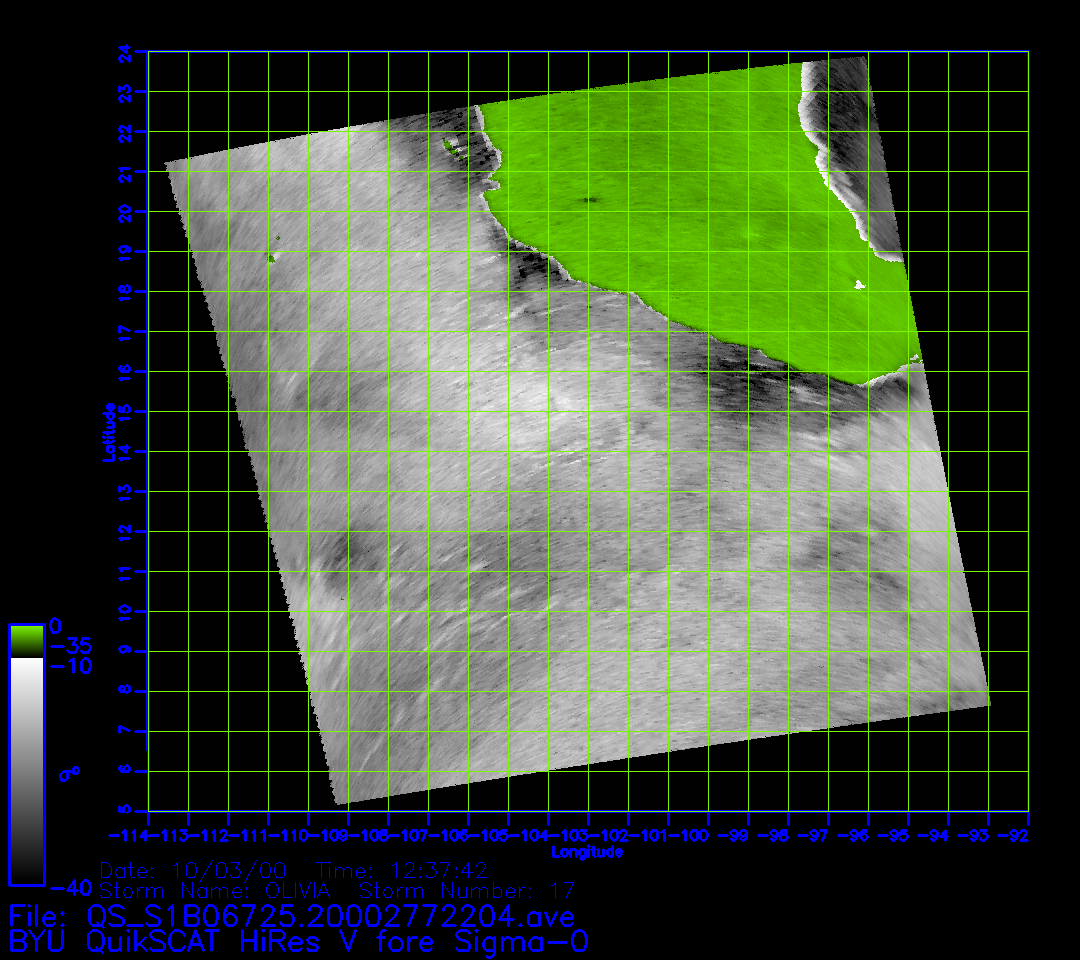Click the Time: 12:37:42 text
This screenshot has width=1080, height=960.
(401, 869)
